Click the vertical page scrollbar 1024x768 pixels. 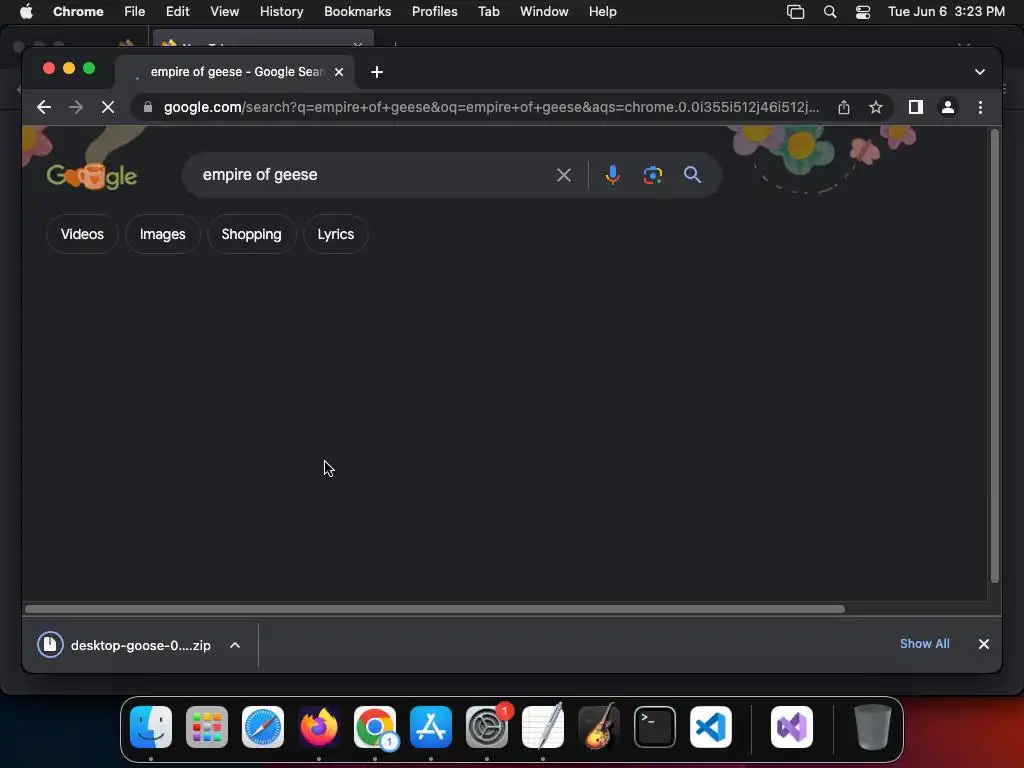995,356
